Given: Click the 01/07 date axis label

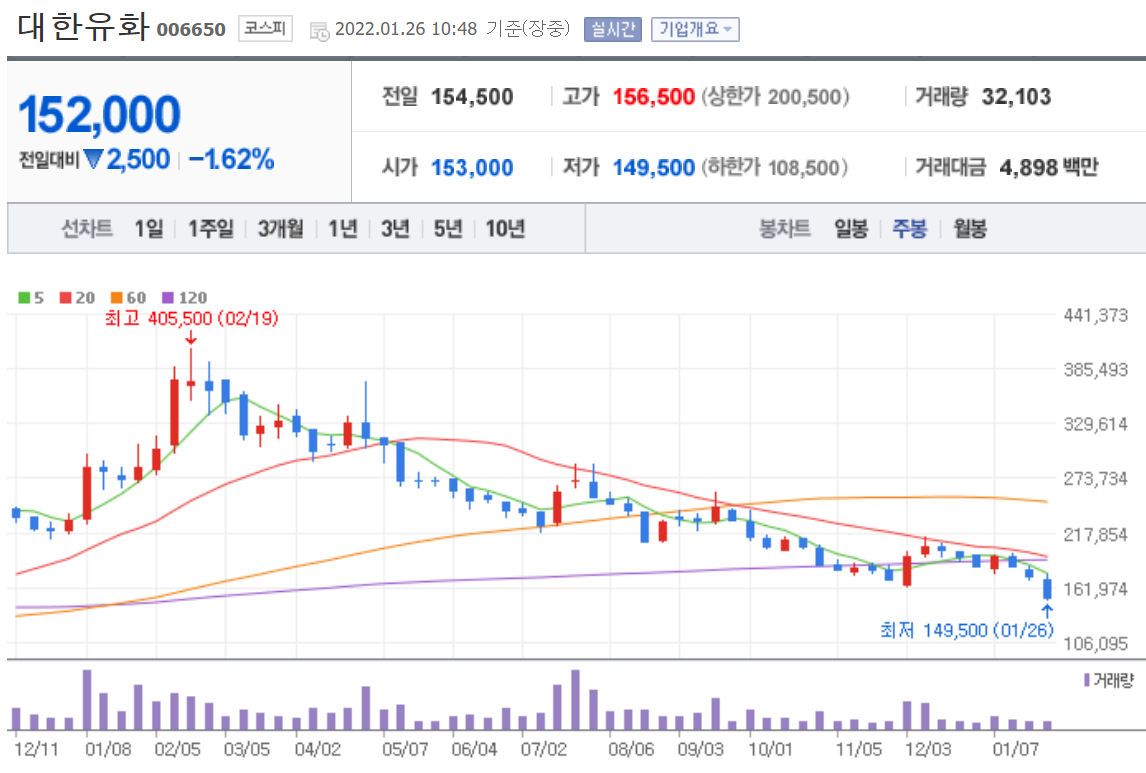Looking at the screenshot, I should coord(1015,749).
